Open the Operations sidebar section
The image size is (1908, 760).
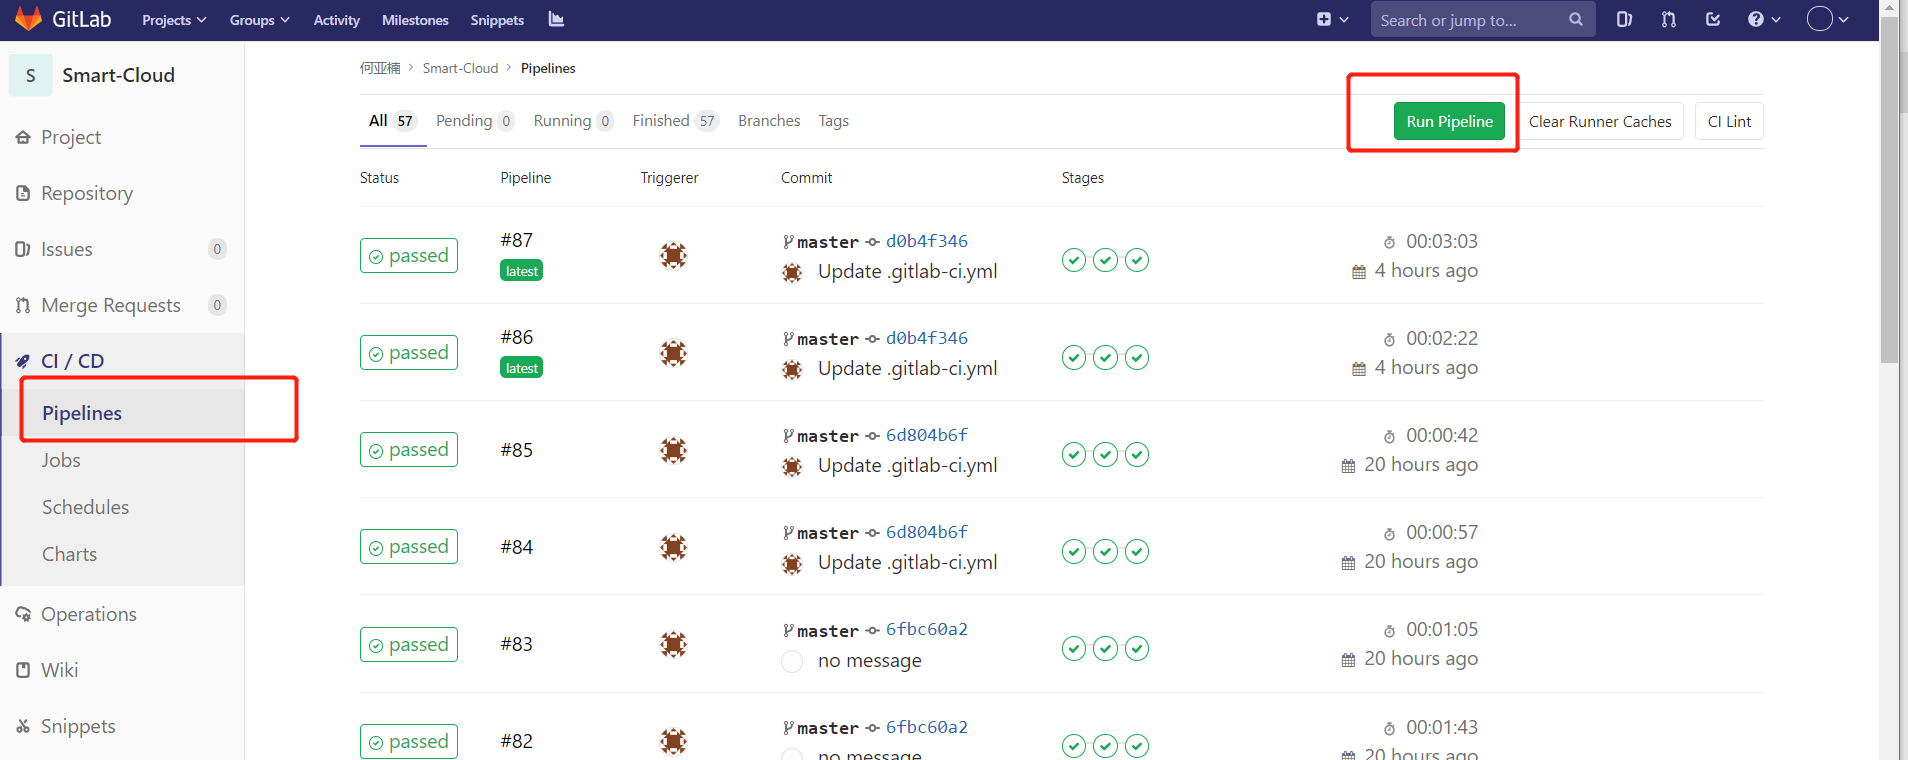(x=122, y=614)
